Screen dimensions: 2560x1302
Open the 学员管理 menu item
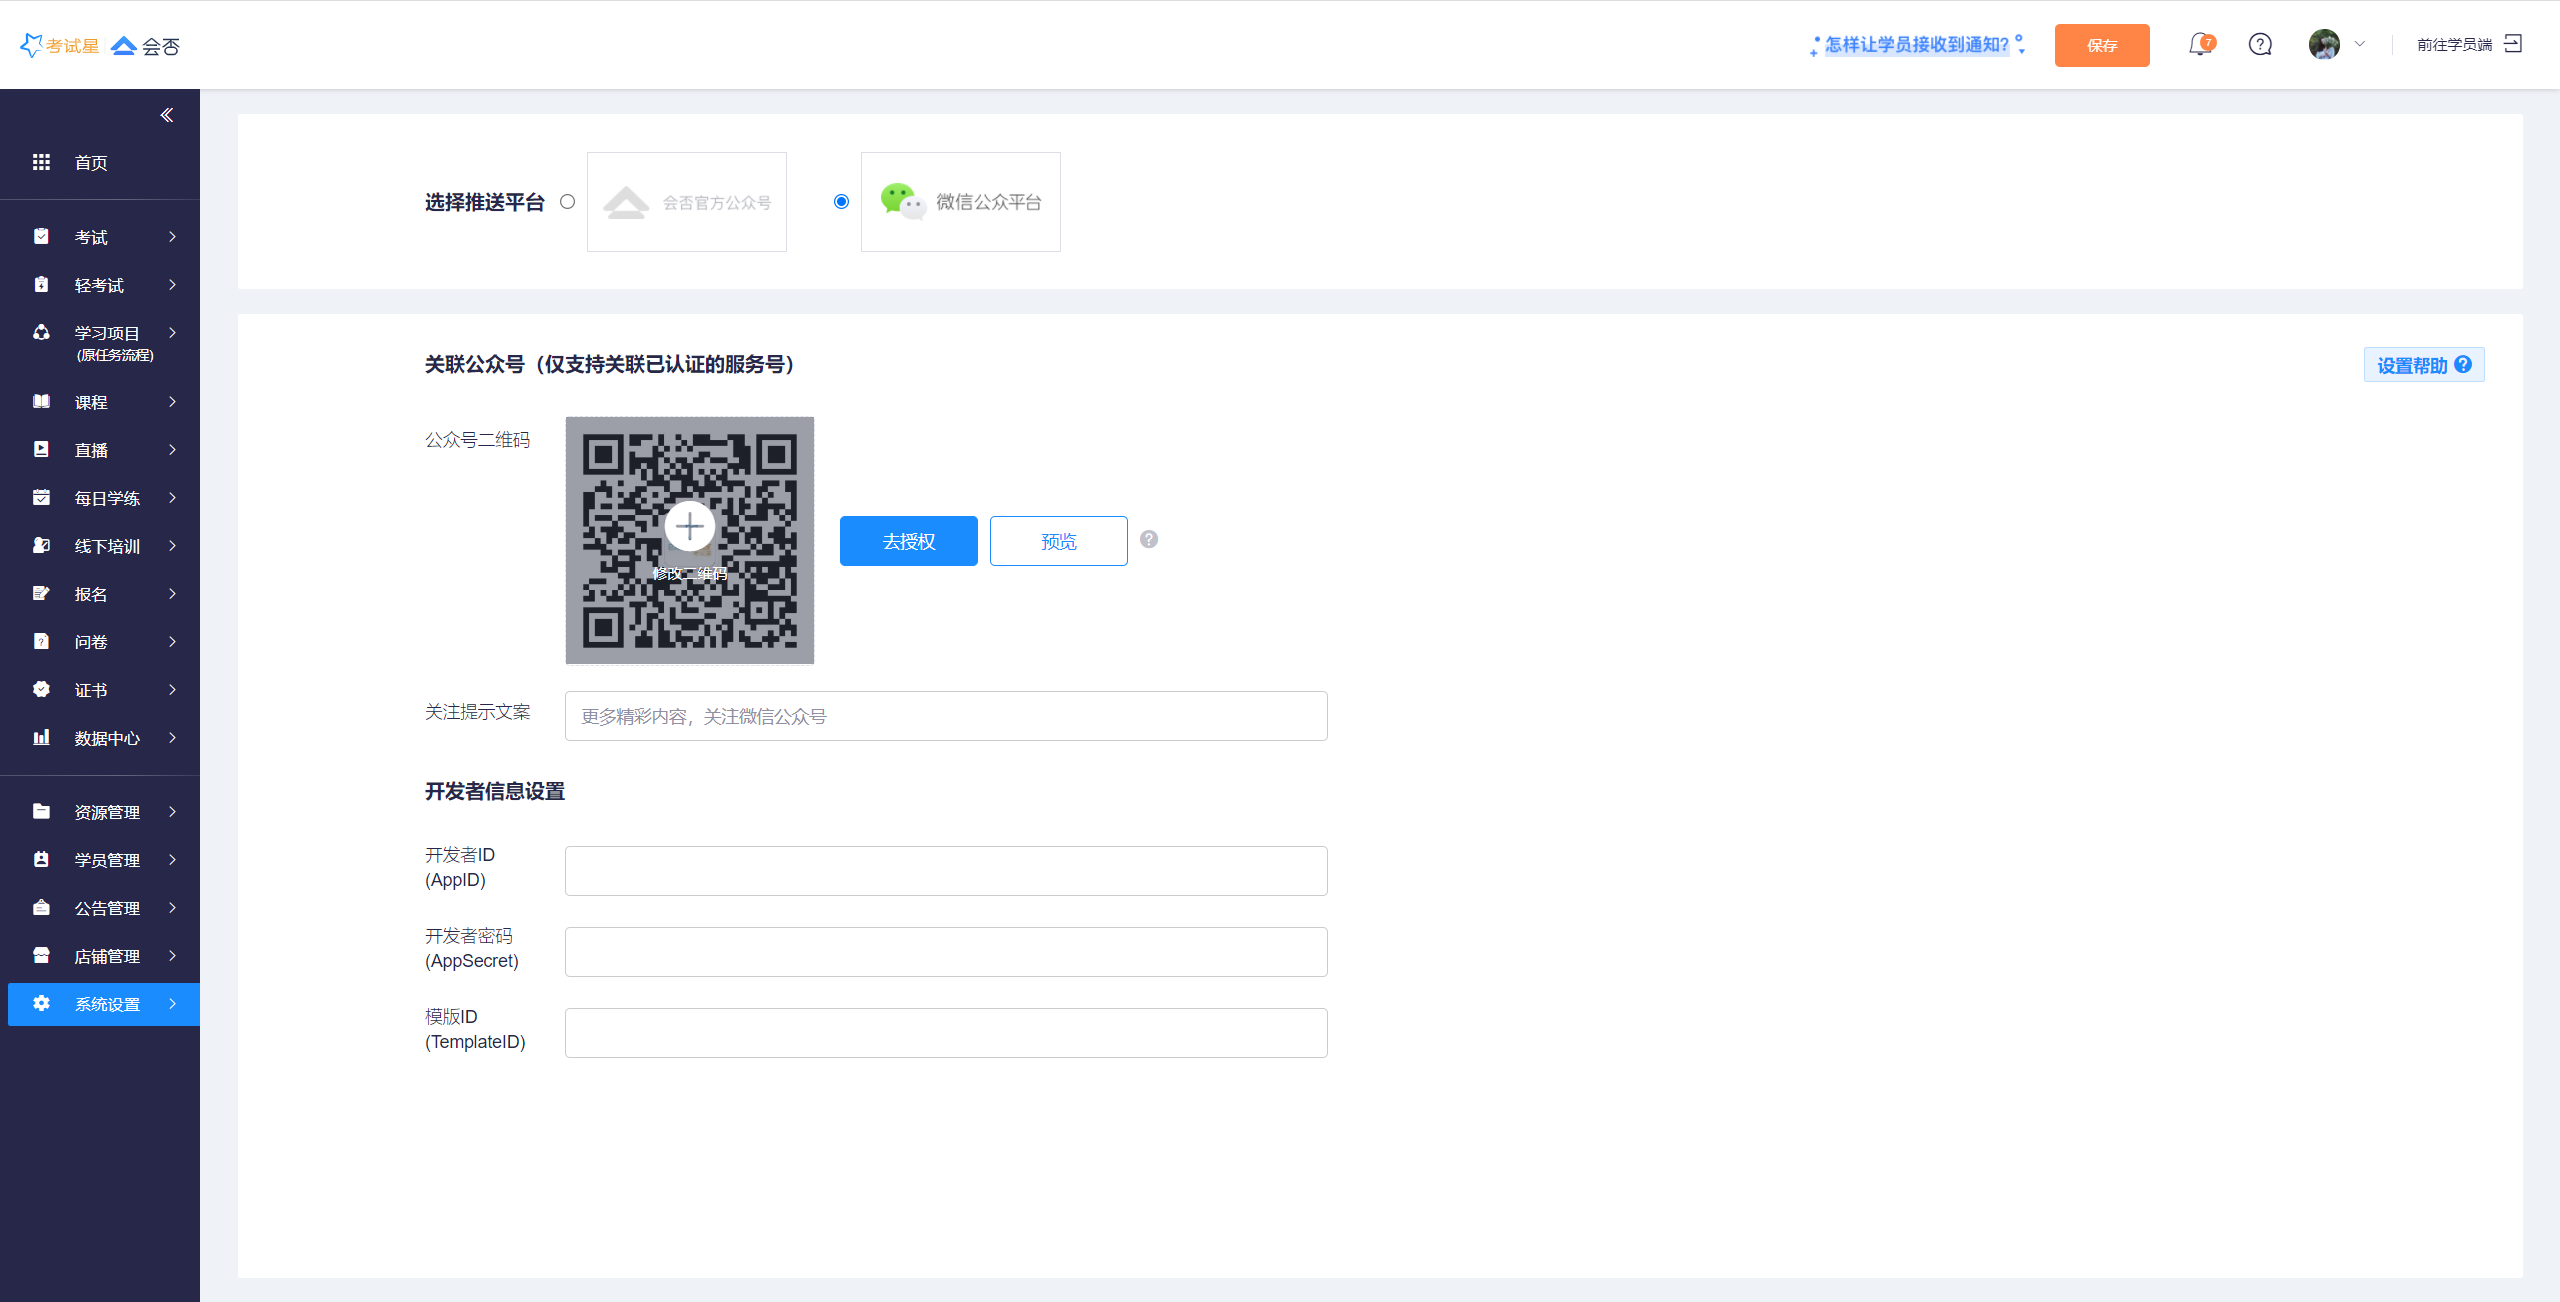pos(106,860)
